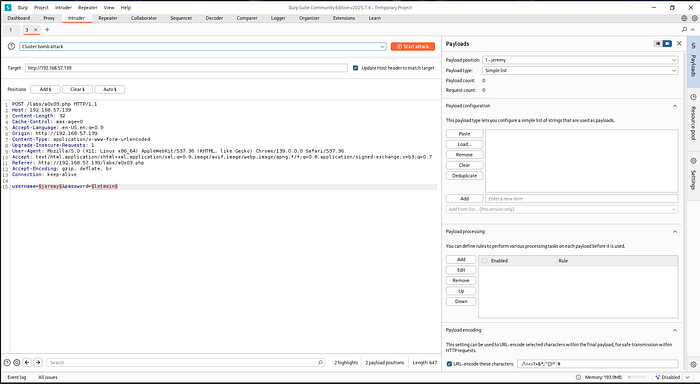
Task: Focus the Enter a new item field
Action: click(x=582, y=199)
